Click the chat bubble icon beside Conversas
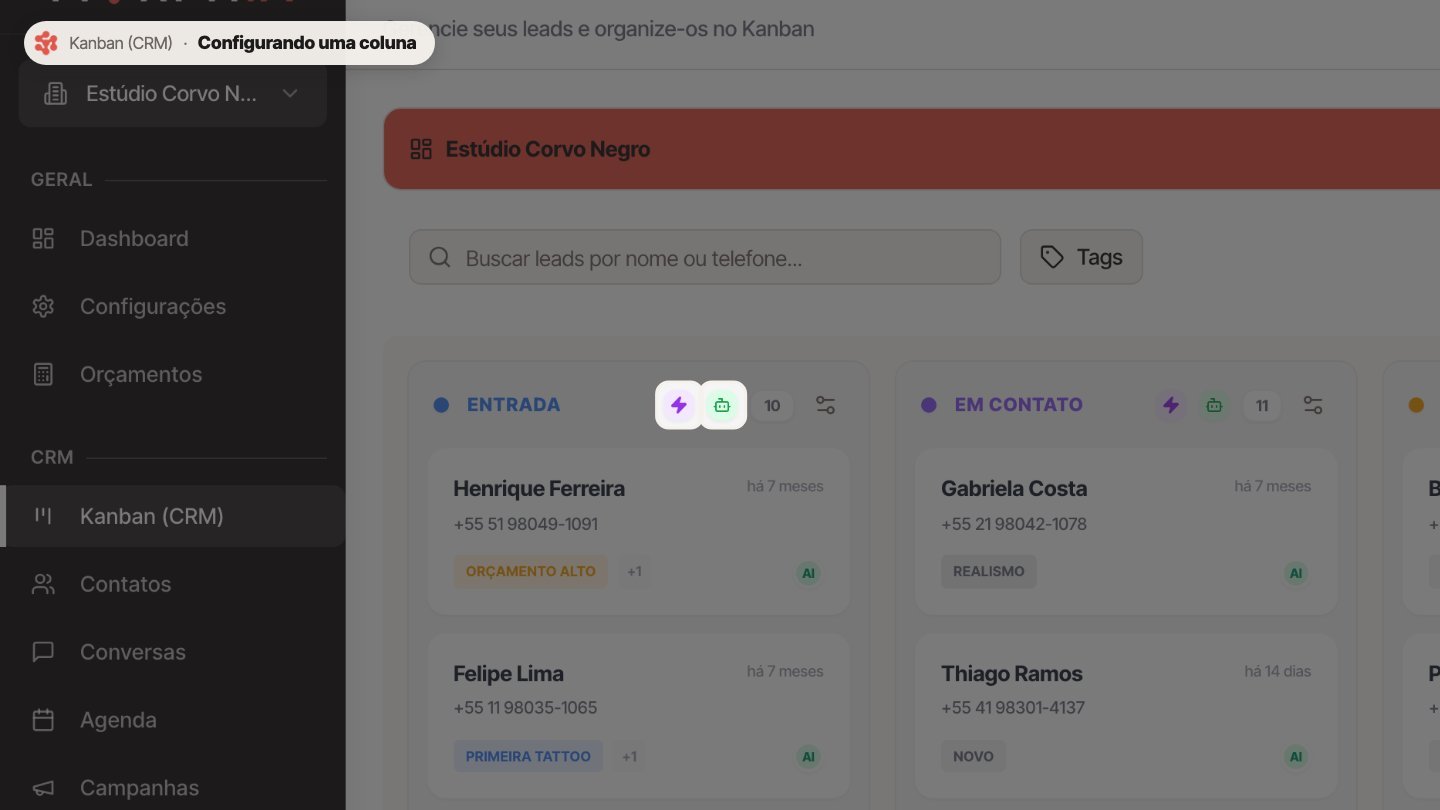This screenshot has width=1440, height=810. pos(43,652)
